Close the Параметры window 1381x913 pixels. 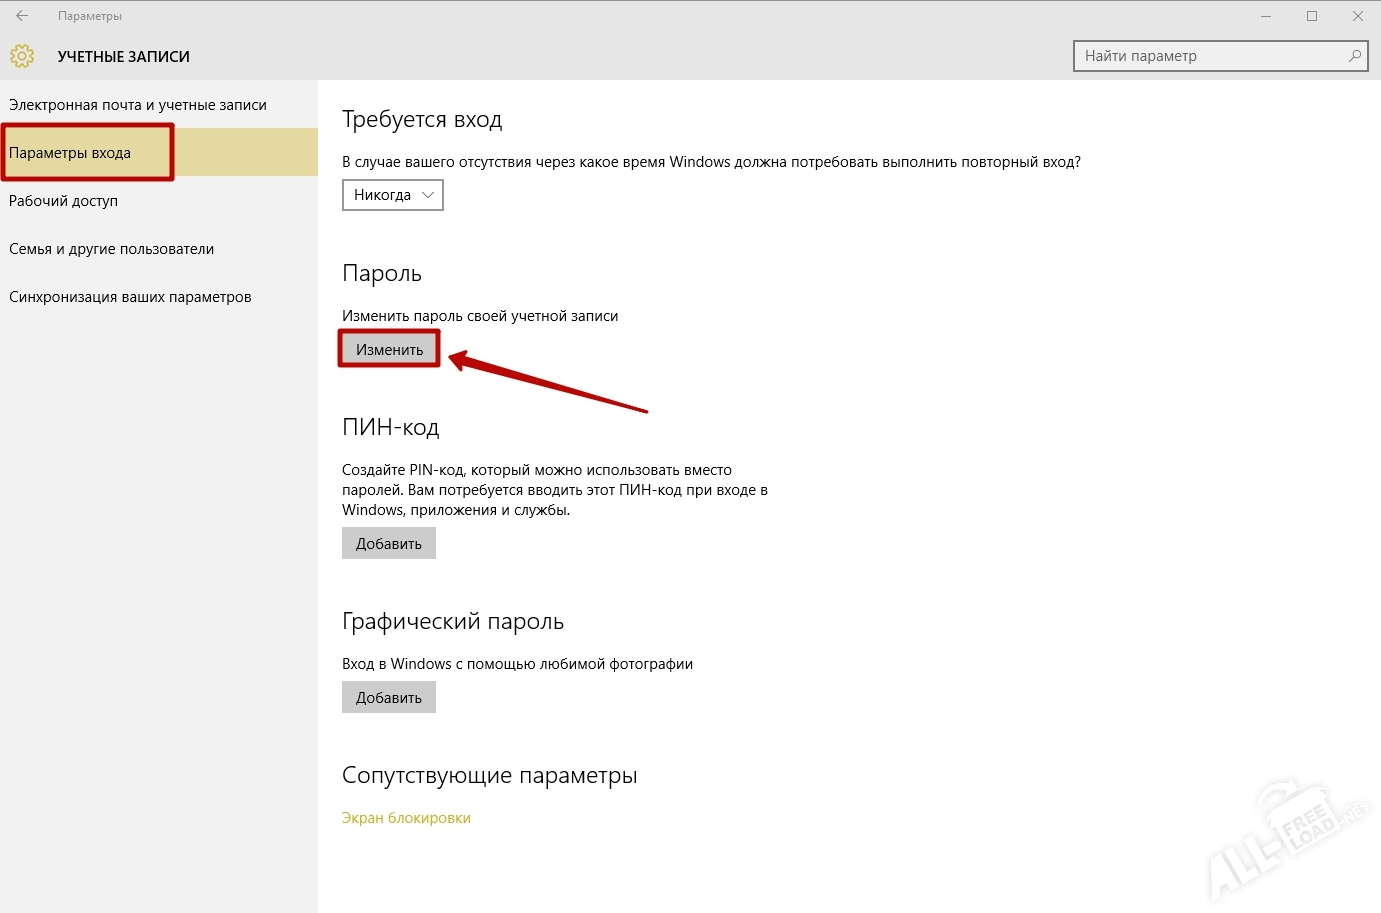point(1358,16)
